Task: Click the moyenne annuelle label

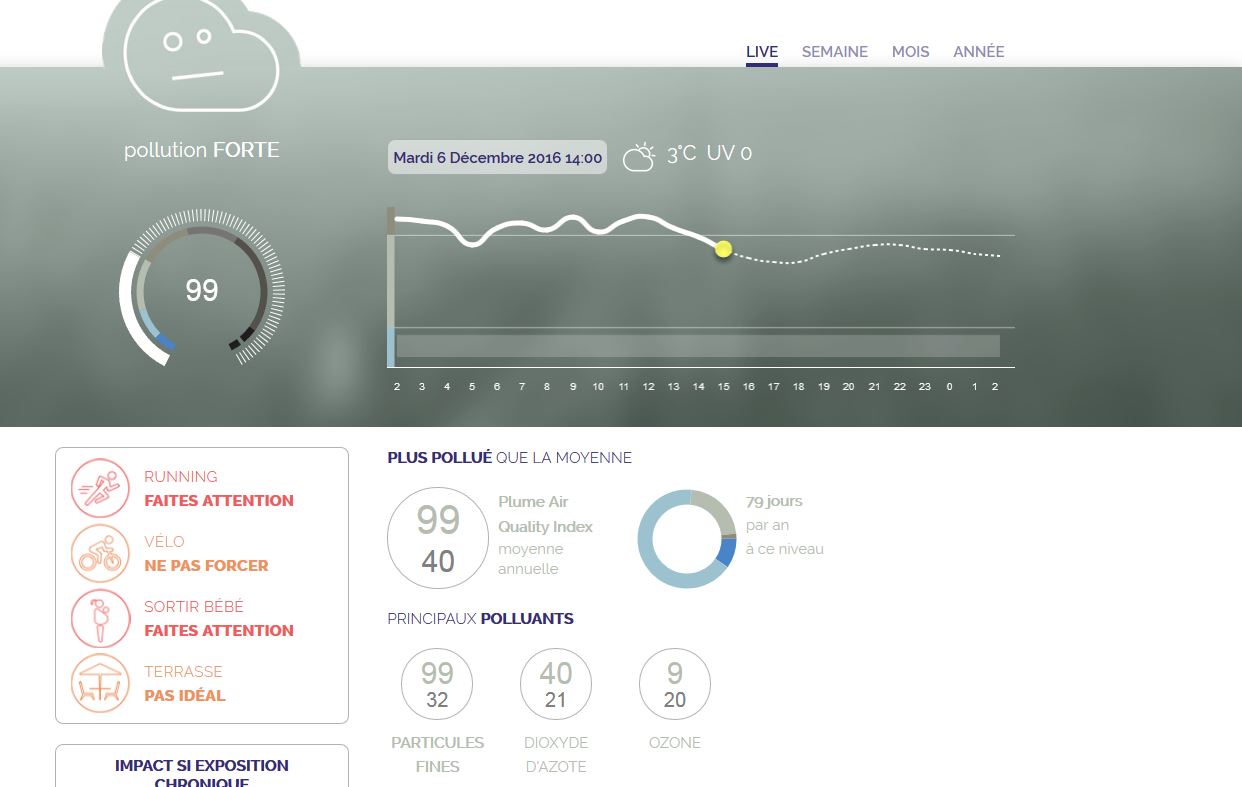Action: [x=531, y=559]
